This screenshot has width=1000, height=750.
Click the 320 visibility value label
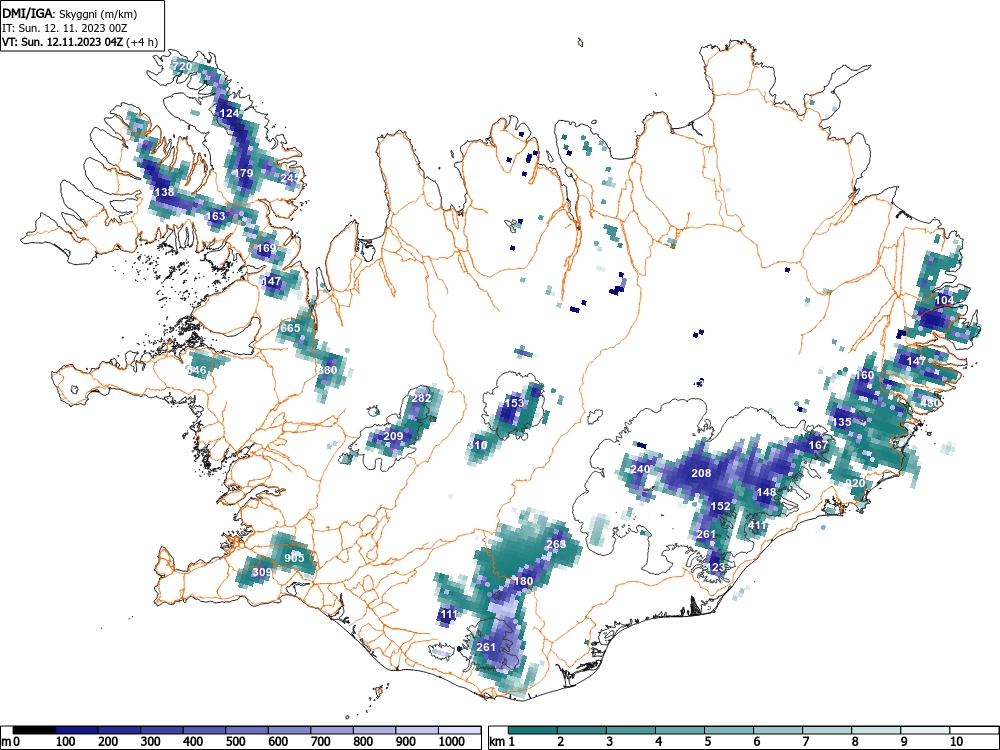[x=855, y=483]
